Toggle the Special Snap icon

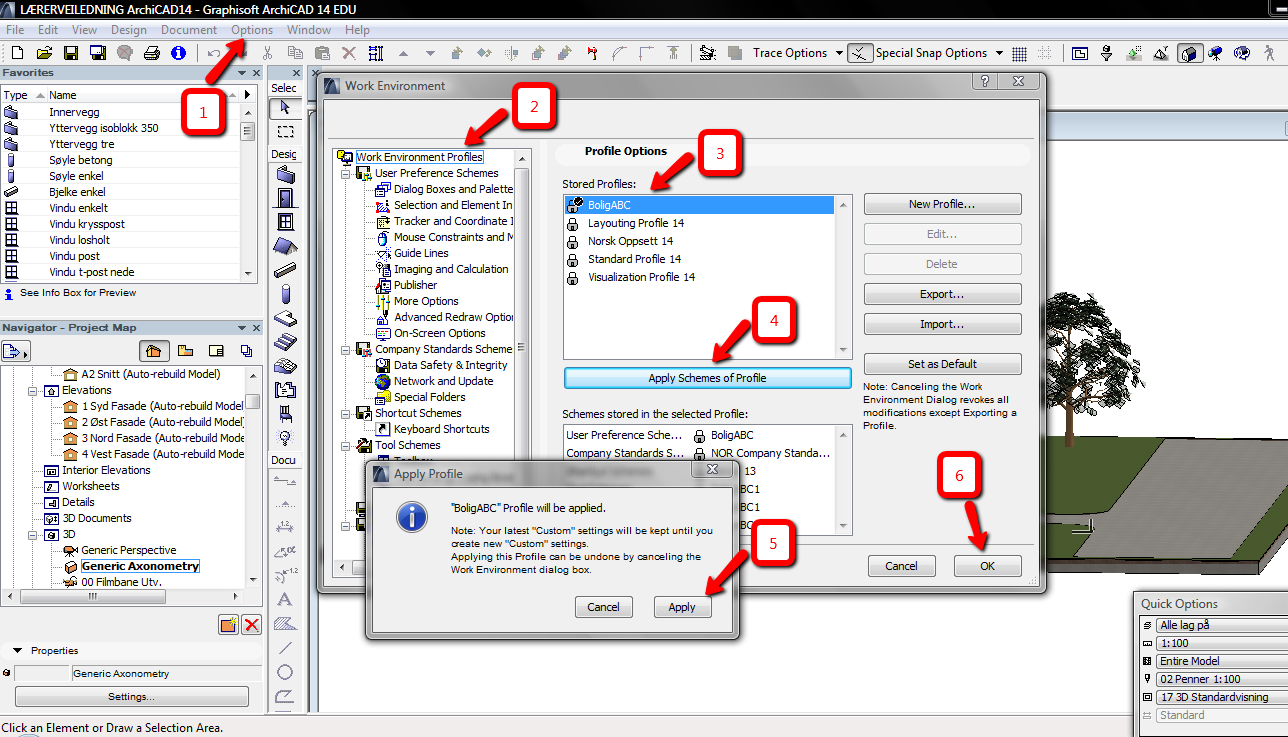coord(860,53)
